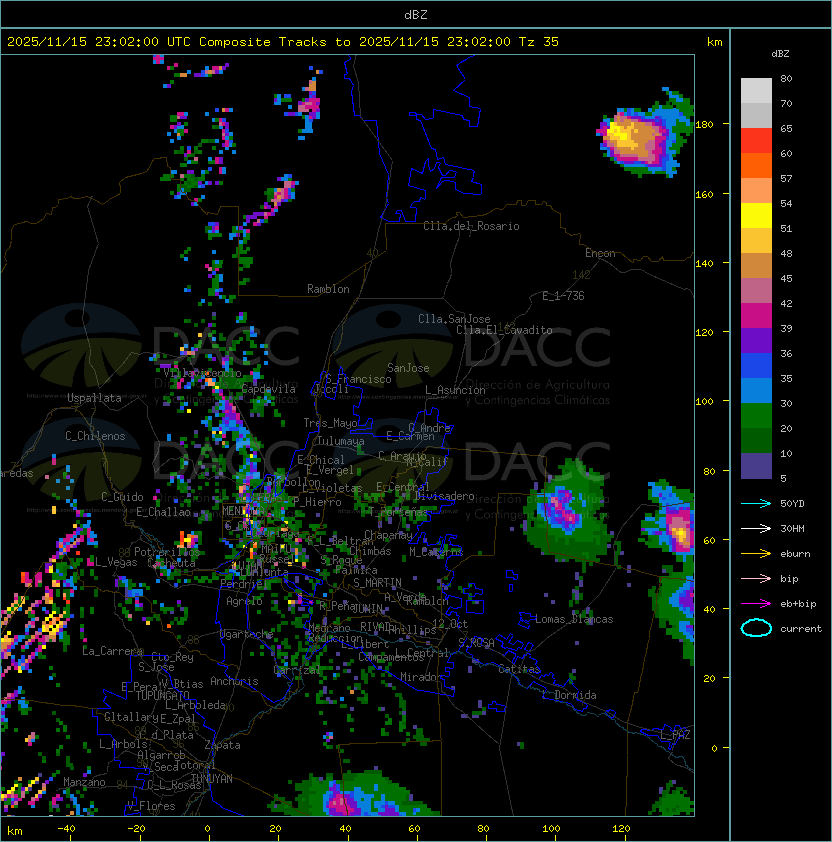Click the 50YD cyan arrow legend icon
This screenshot has width=832, height=842.
[756, 503]
